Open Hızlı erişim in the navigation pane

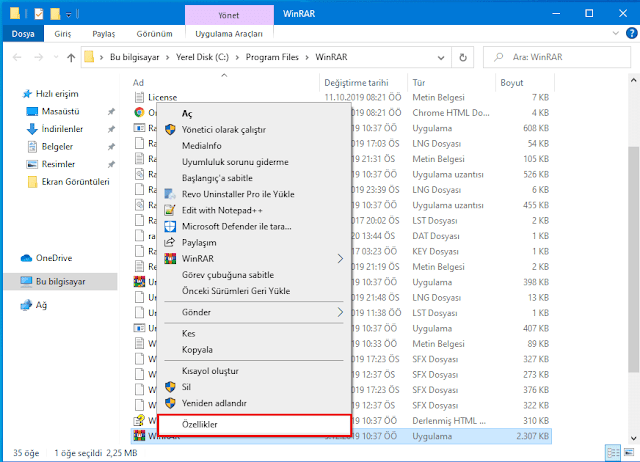pos(57,94)
